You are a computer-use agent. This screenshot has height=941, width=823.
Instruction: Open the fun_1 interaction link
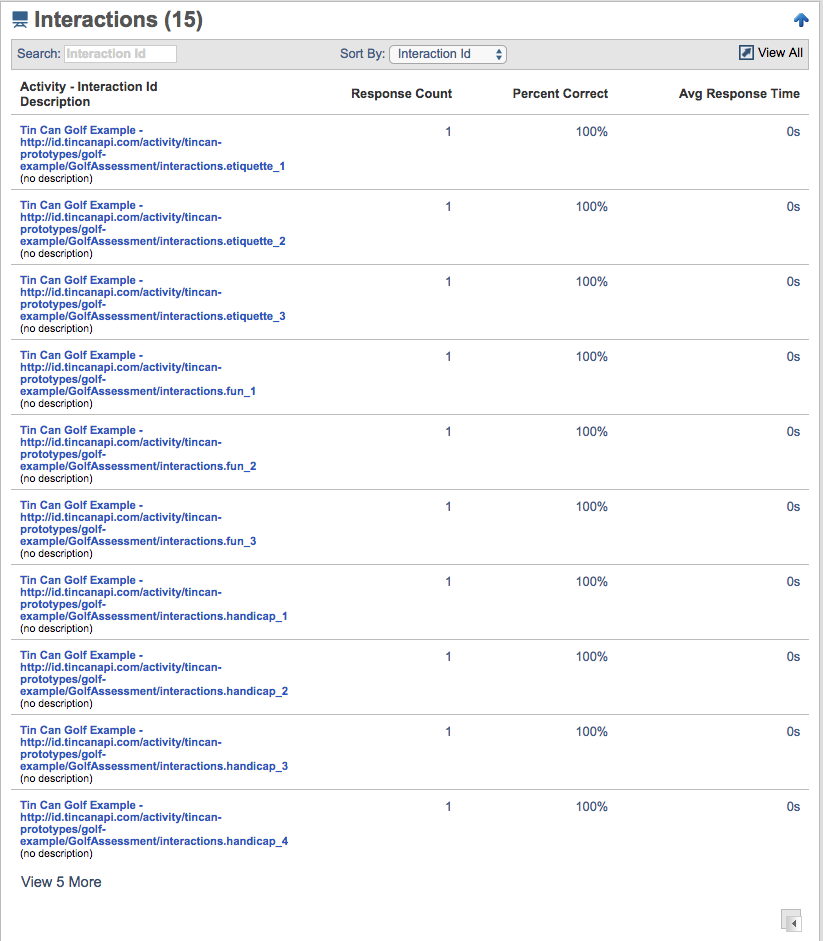[x=138, y=373]
